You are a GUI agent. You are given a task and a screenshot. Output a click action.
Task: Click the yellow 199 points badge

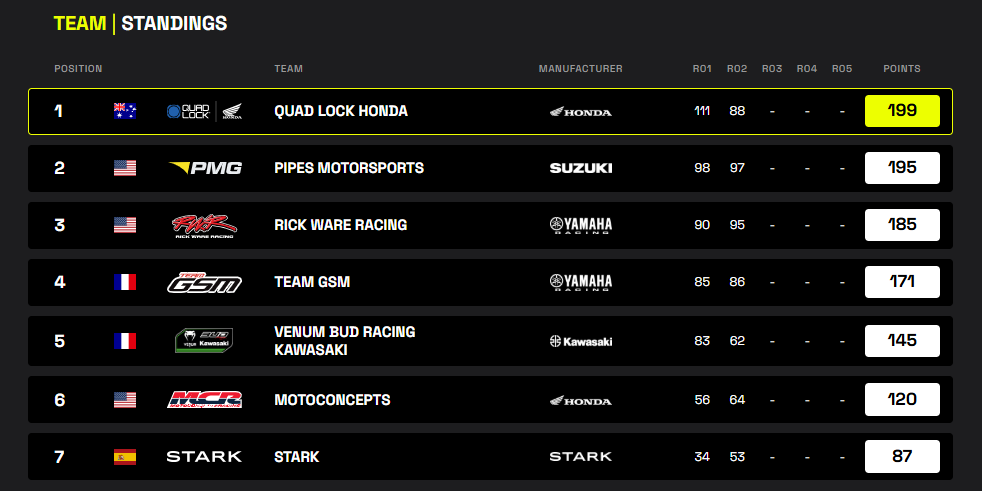902,111
